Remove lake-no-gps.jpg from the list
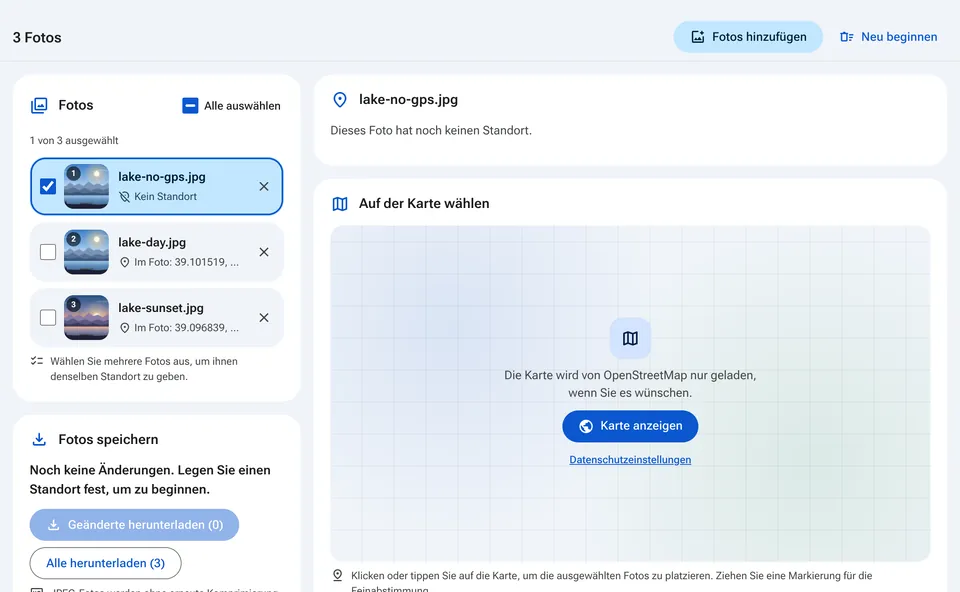 264,186
